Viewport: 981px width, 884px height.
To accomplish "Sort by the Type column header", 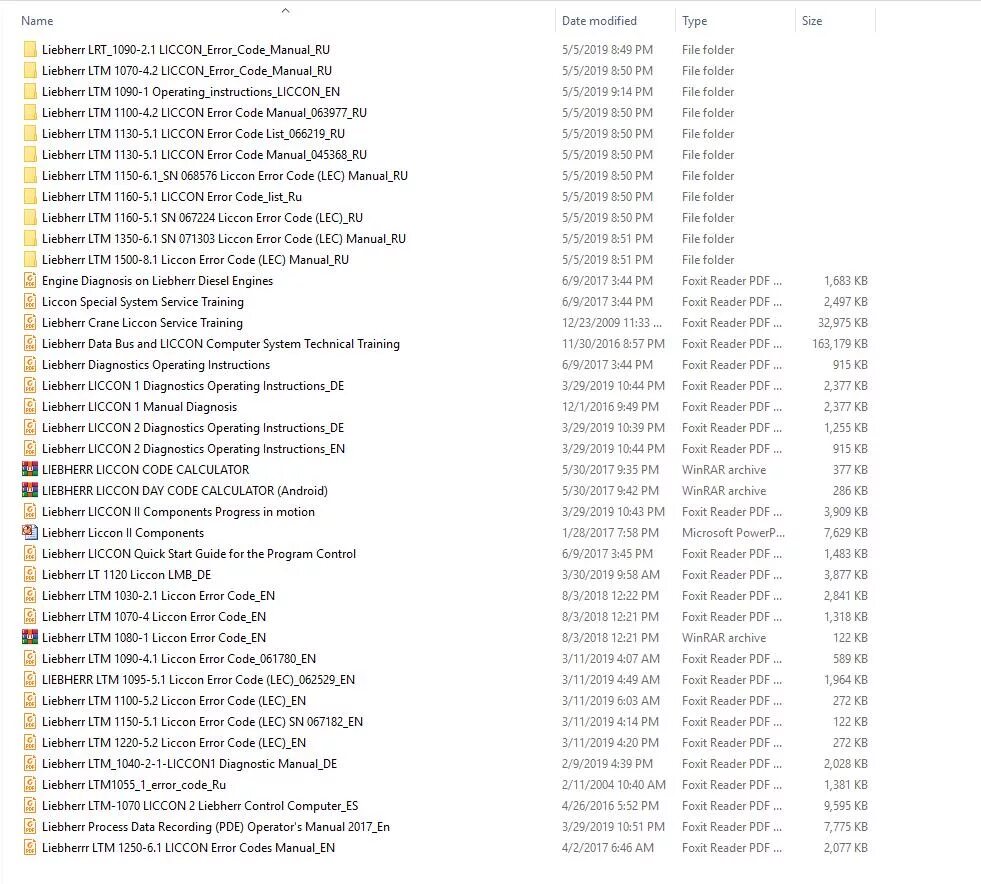I will (694, 21).
